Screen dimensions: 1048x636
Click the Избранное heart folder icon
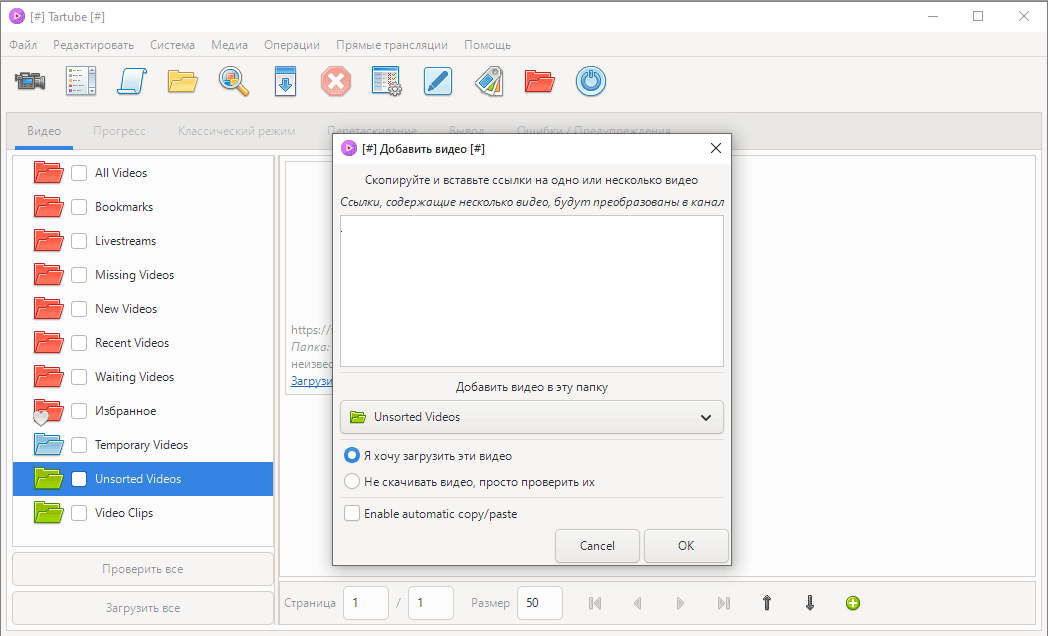[48, 411]
